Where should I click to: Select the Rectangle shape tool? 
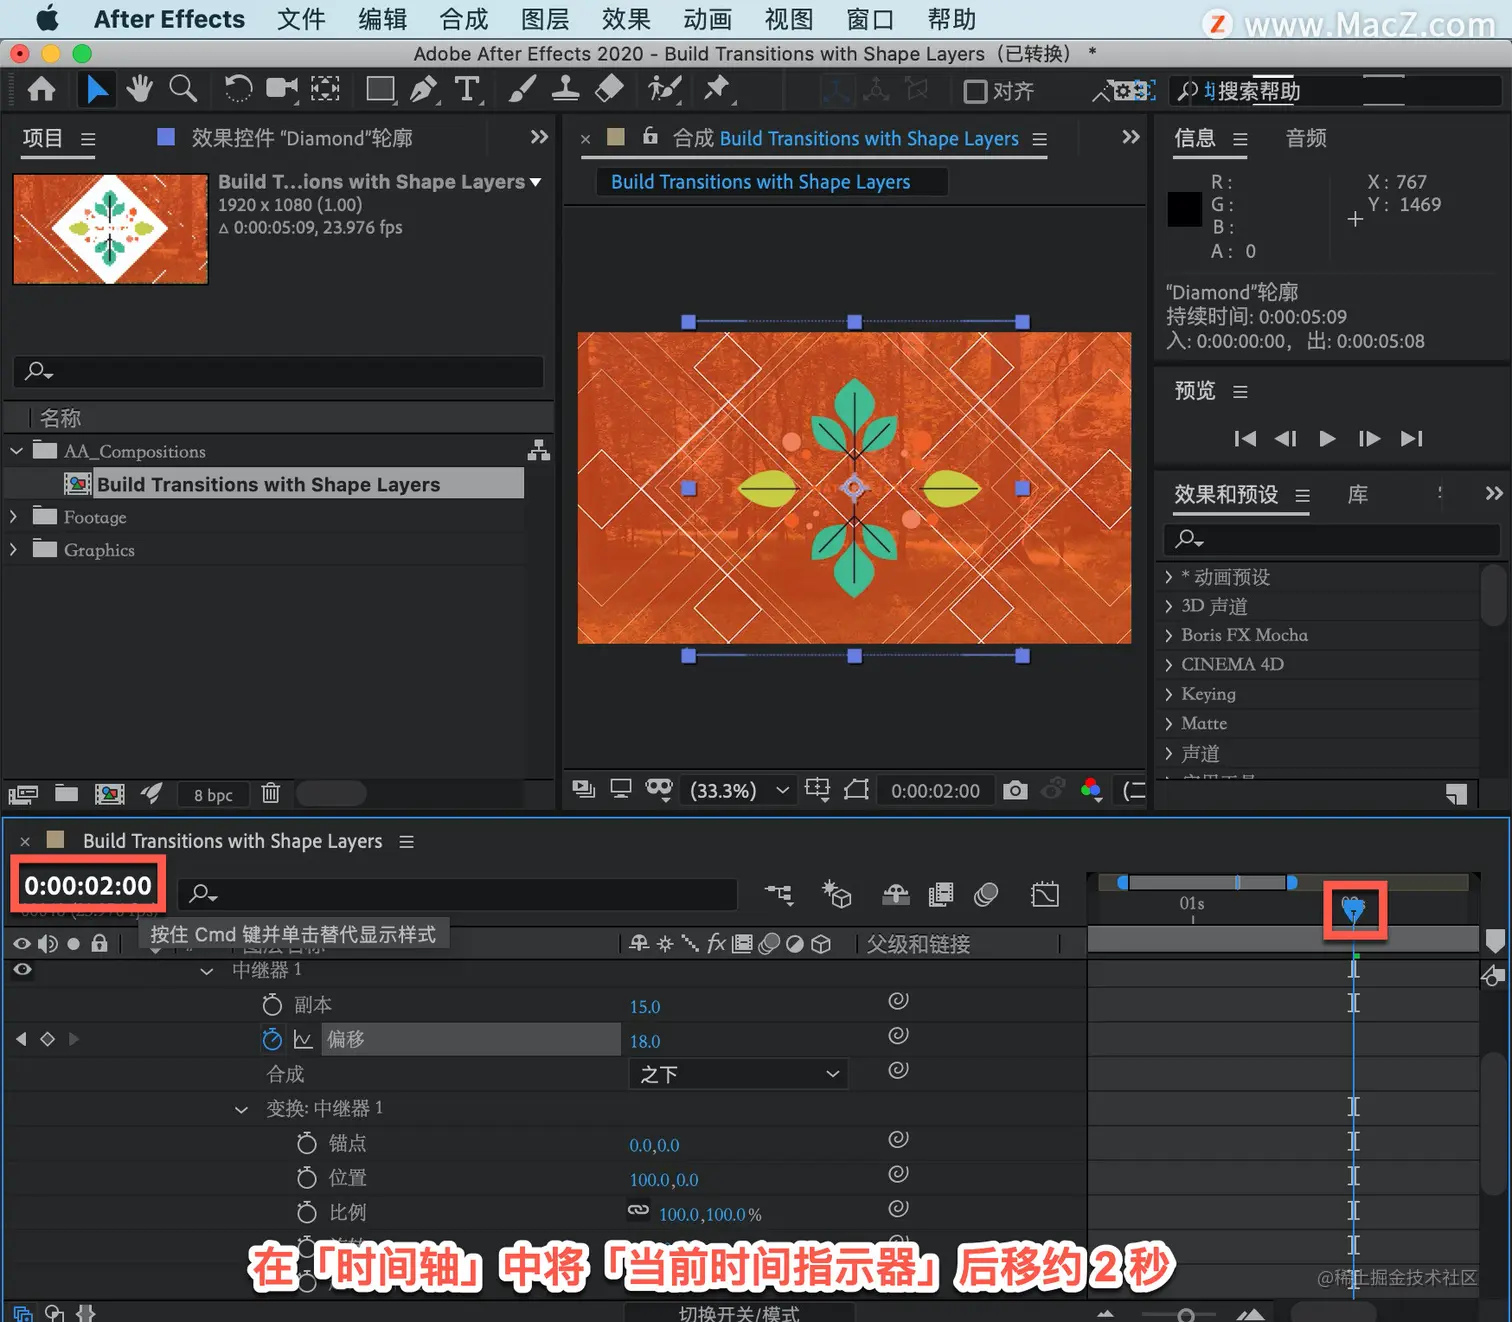380,89
